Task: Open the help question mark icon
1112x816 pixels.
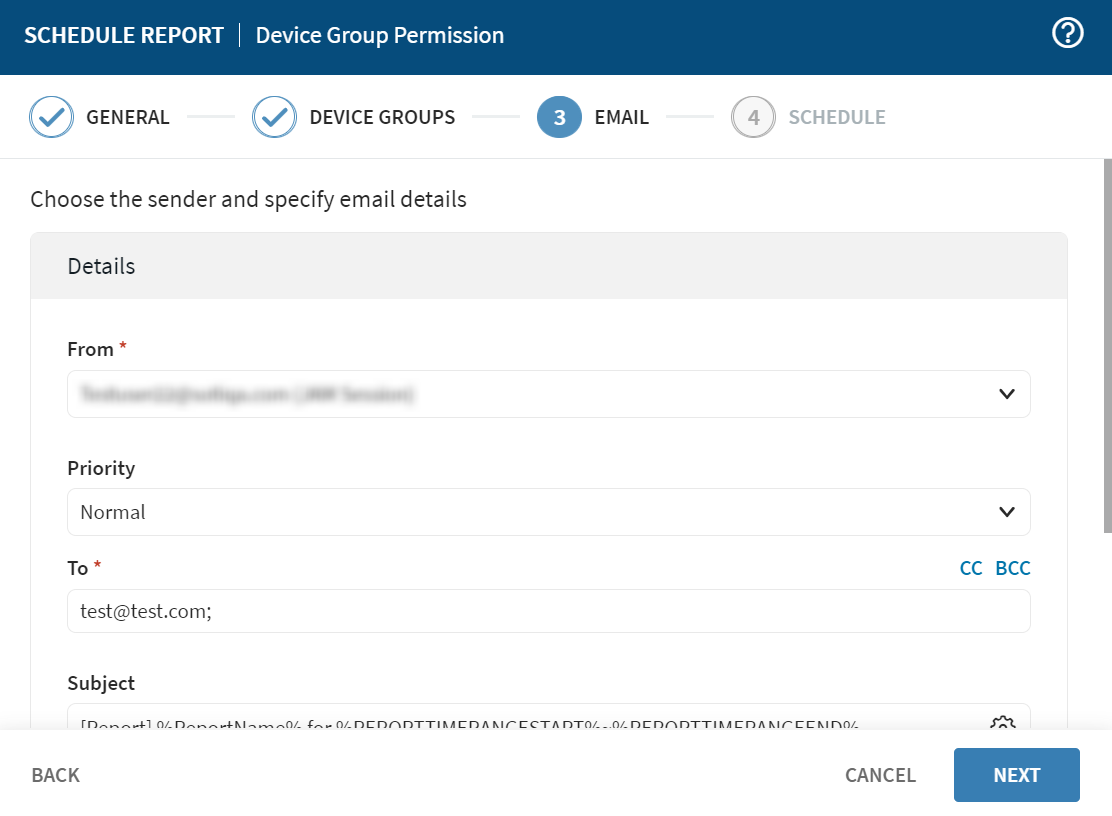Action: [x=1068, y=34]
